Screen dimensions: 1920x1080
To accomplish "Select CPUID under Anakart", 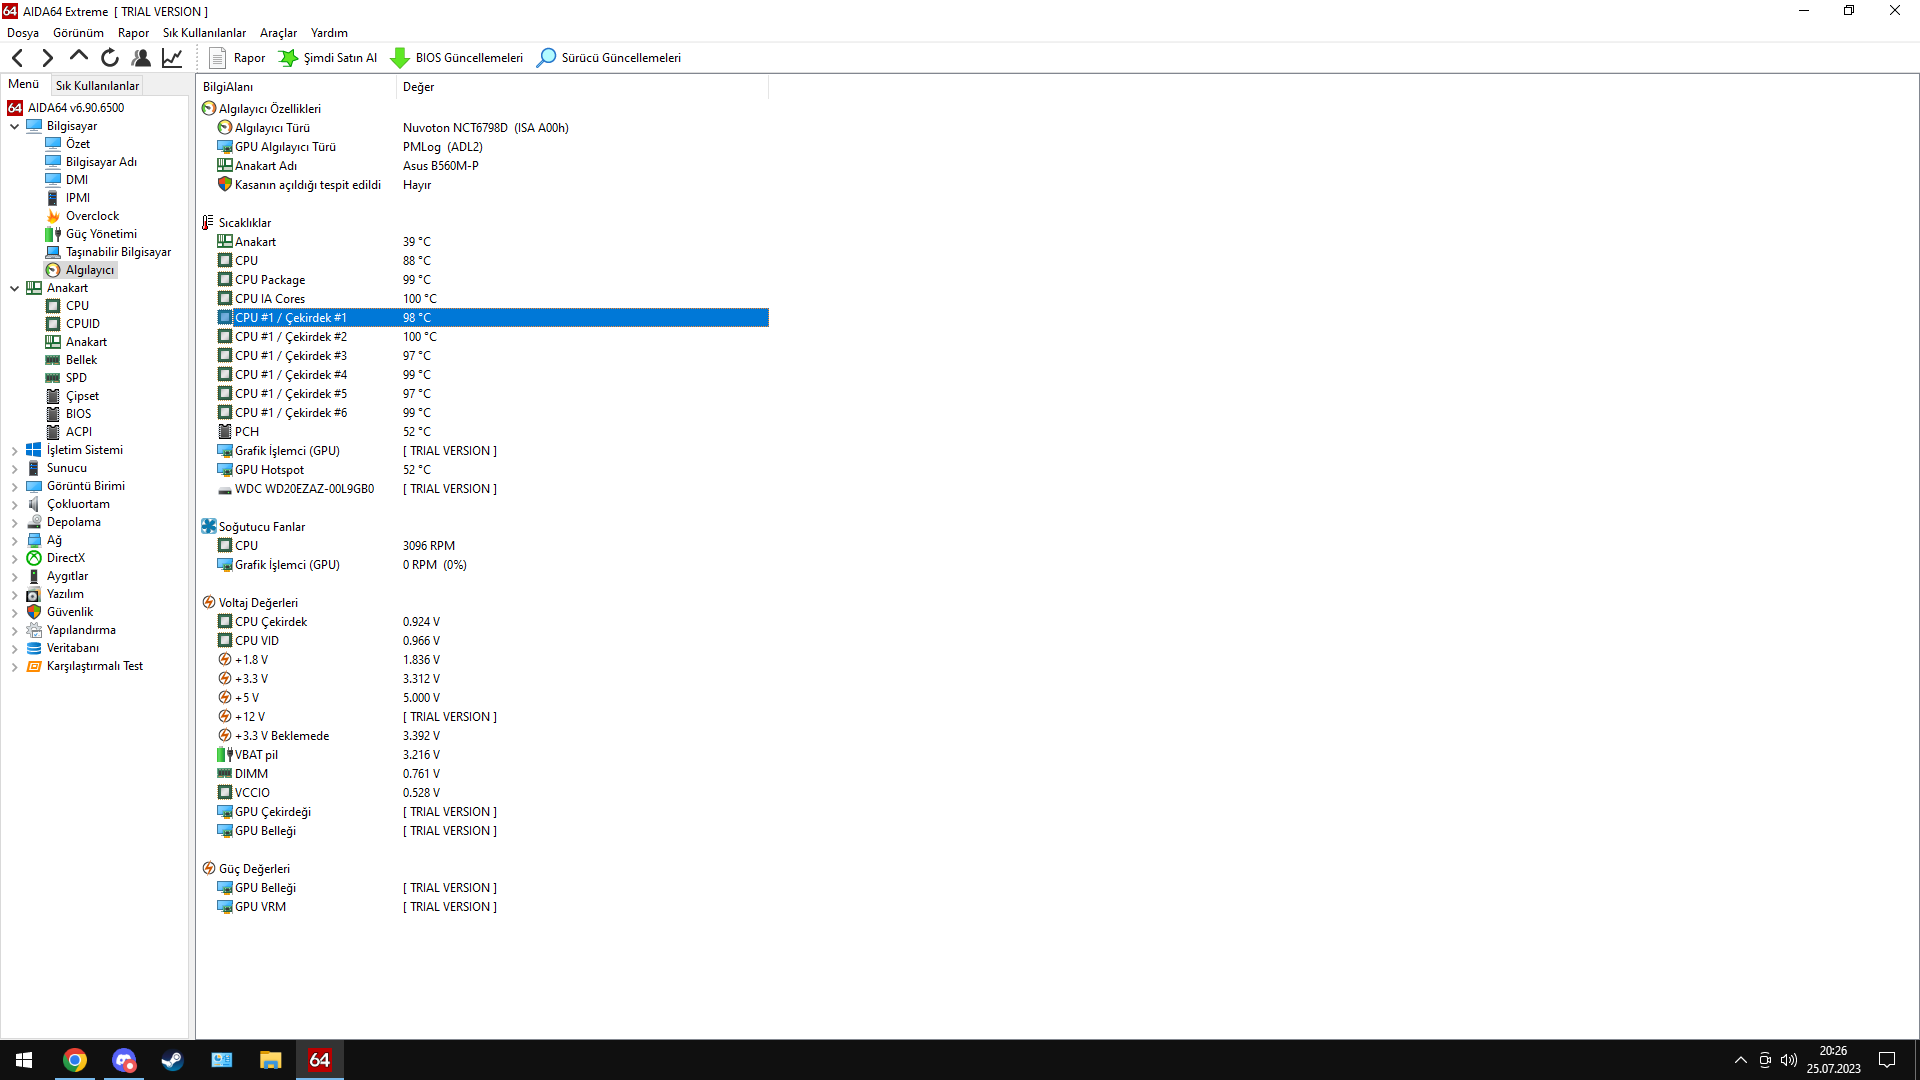I will pos(82,324).
